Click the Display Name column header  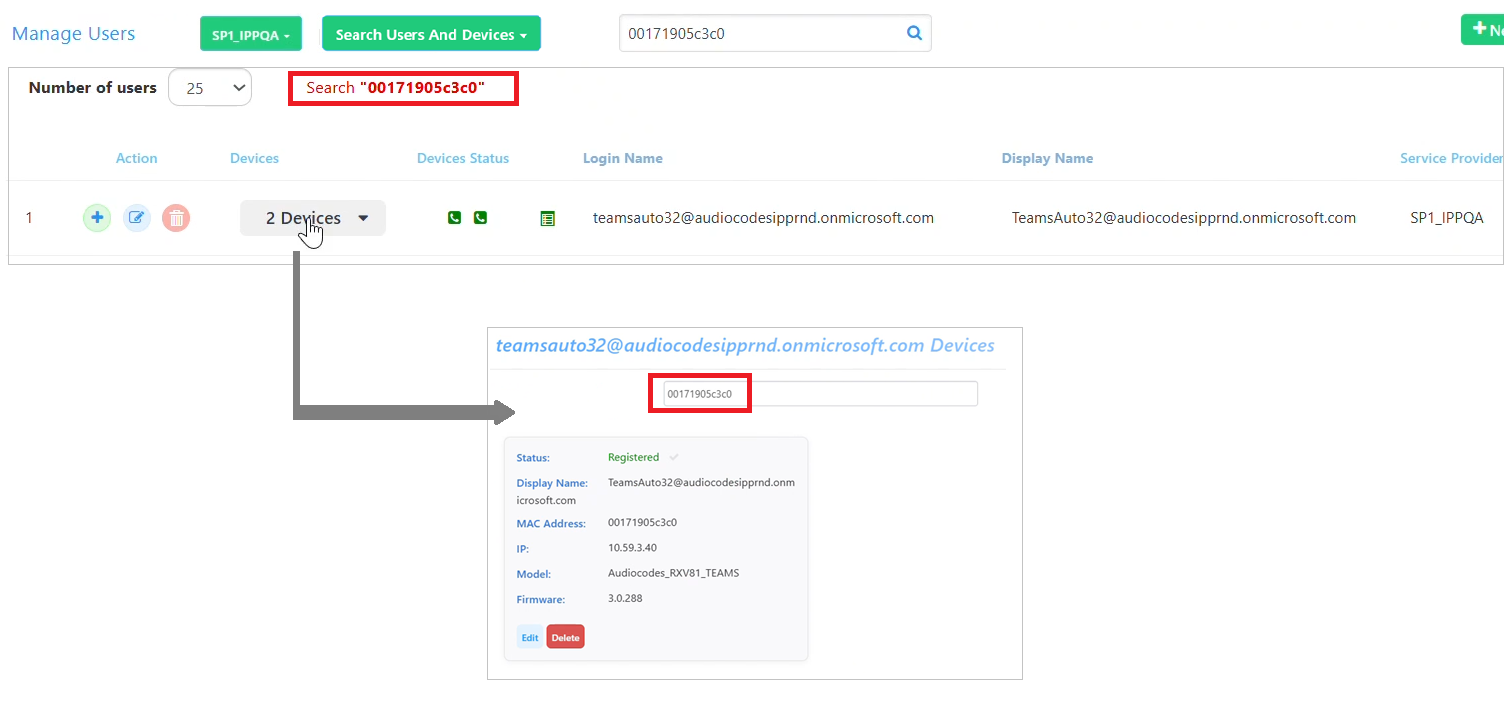point(1047,158)
